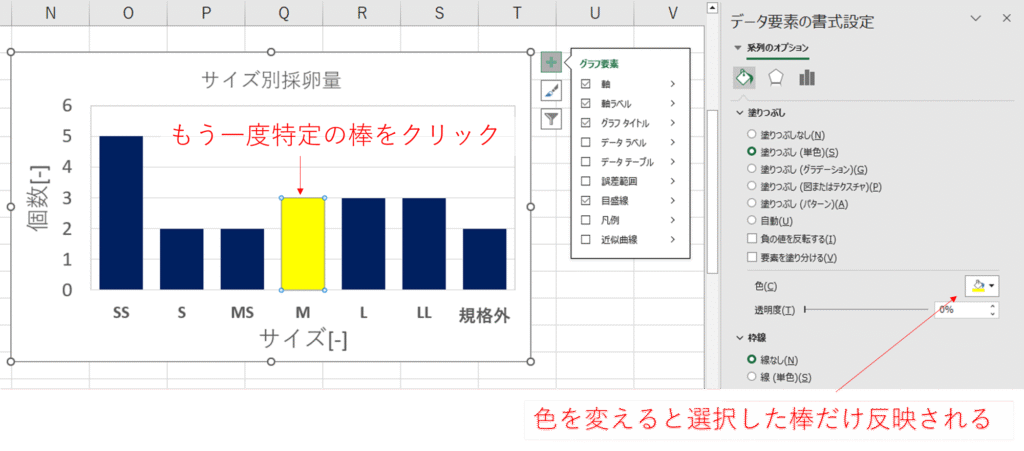The image size is (1024, 451).
Task: Enable the 凡例 checkbox
Action: [586, 220]
